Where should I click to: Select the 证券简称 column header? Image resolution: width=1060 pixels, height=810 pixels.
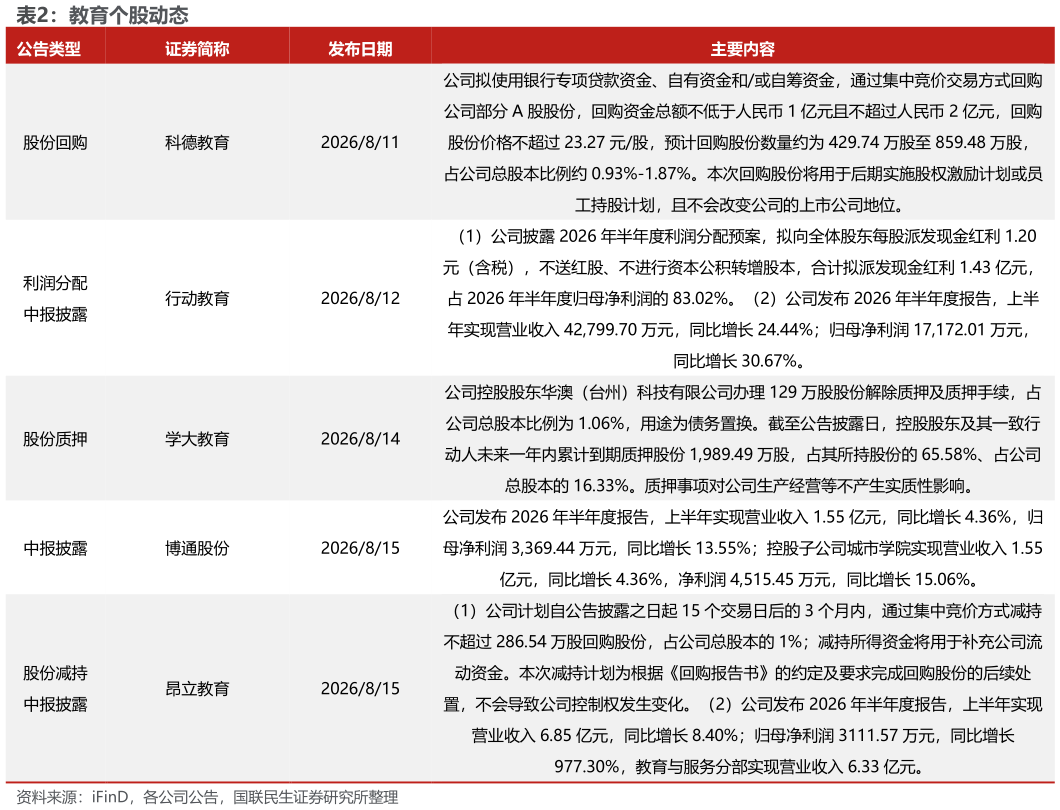pyautogui.click(x=197, y=49)
